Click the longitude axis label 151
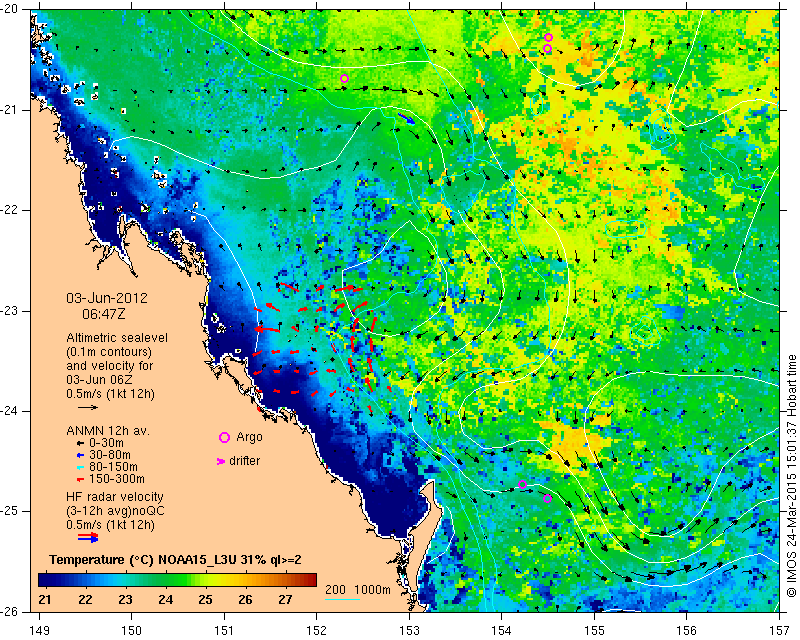This screenshot has height=640, width=800. point(224,631)
